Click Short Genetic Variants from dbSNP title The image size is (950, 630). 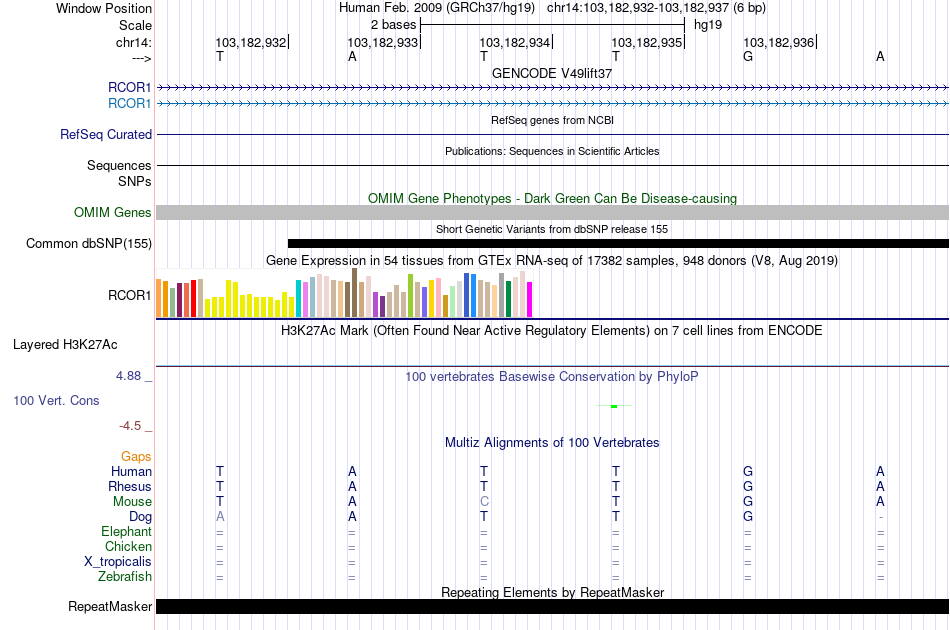[552, 229]
